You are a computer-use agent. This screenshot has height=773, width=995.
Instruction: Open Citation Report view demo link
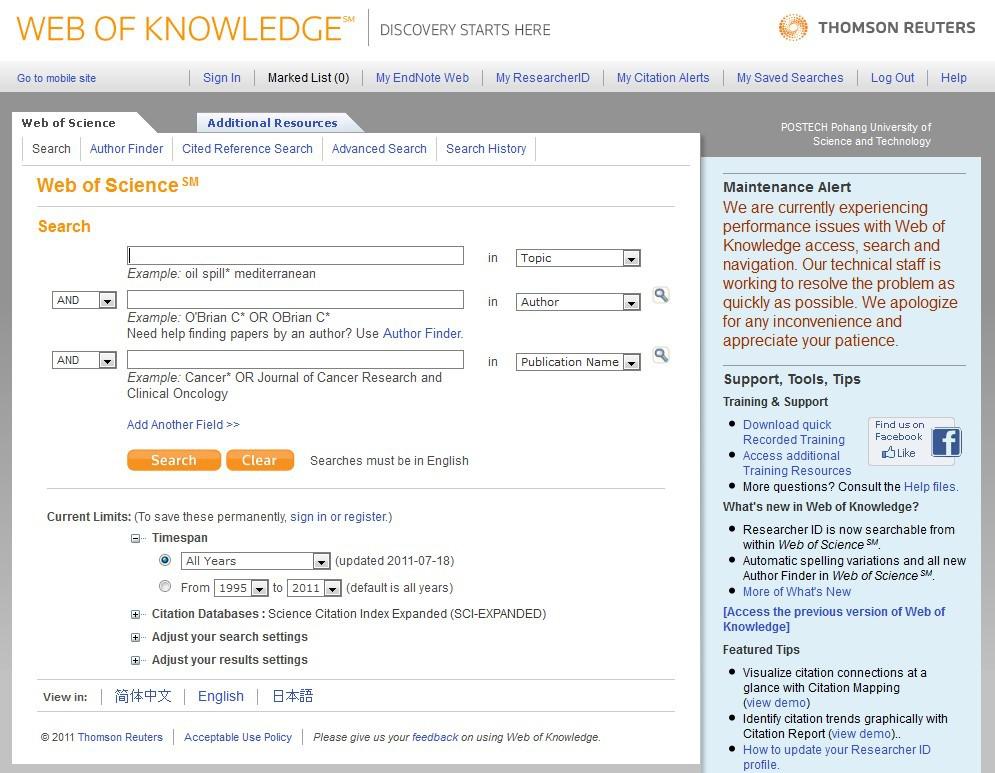tap(861, 734)
